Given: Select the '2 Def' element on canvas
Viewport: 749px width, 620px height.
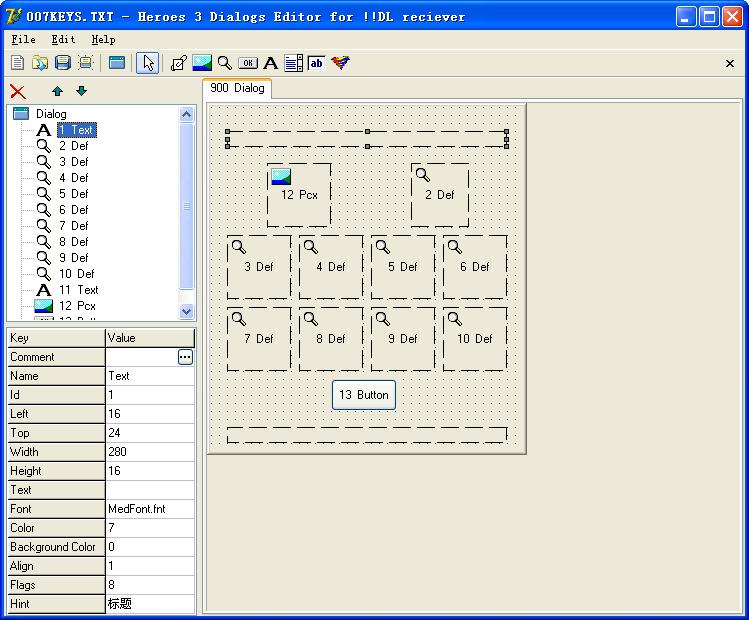Looking at the screenshot, I should pos(440,195).
